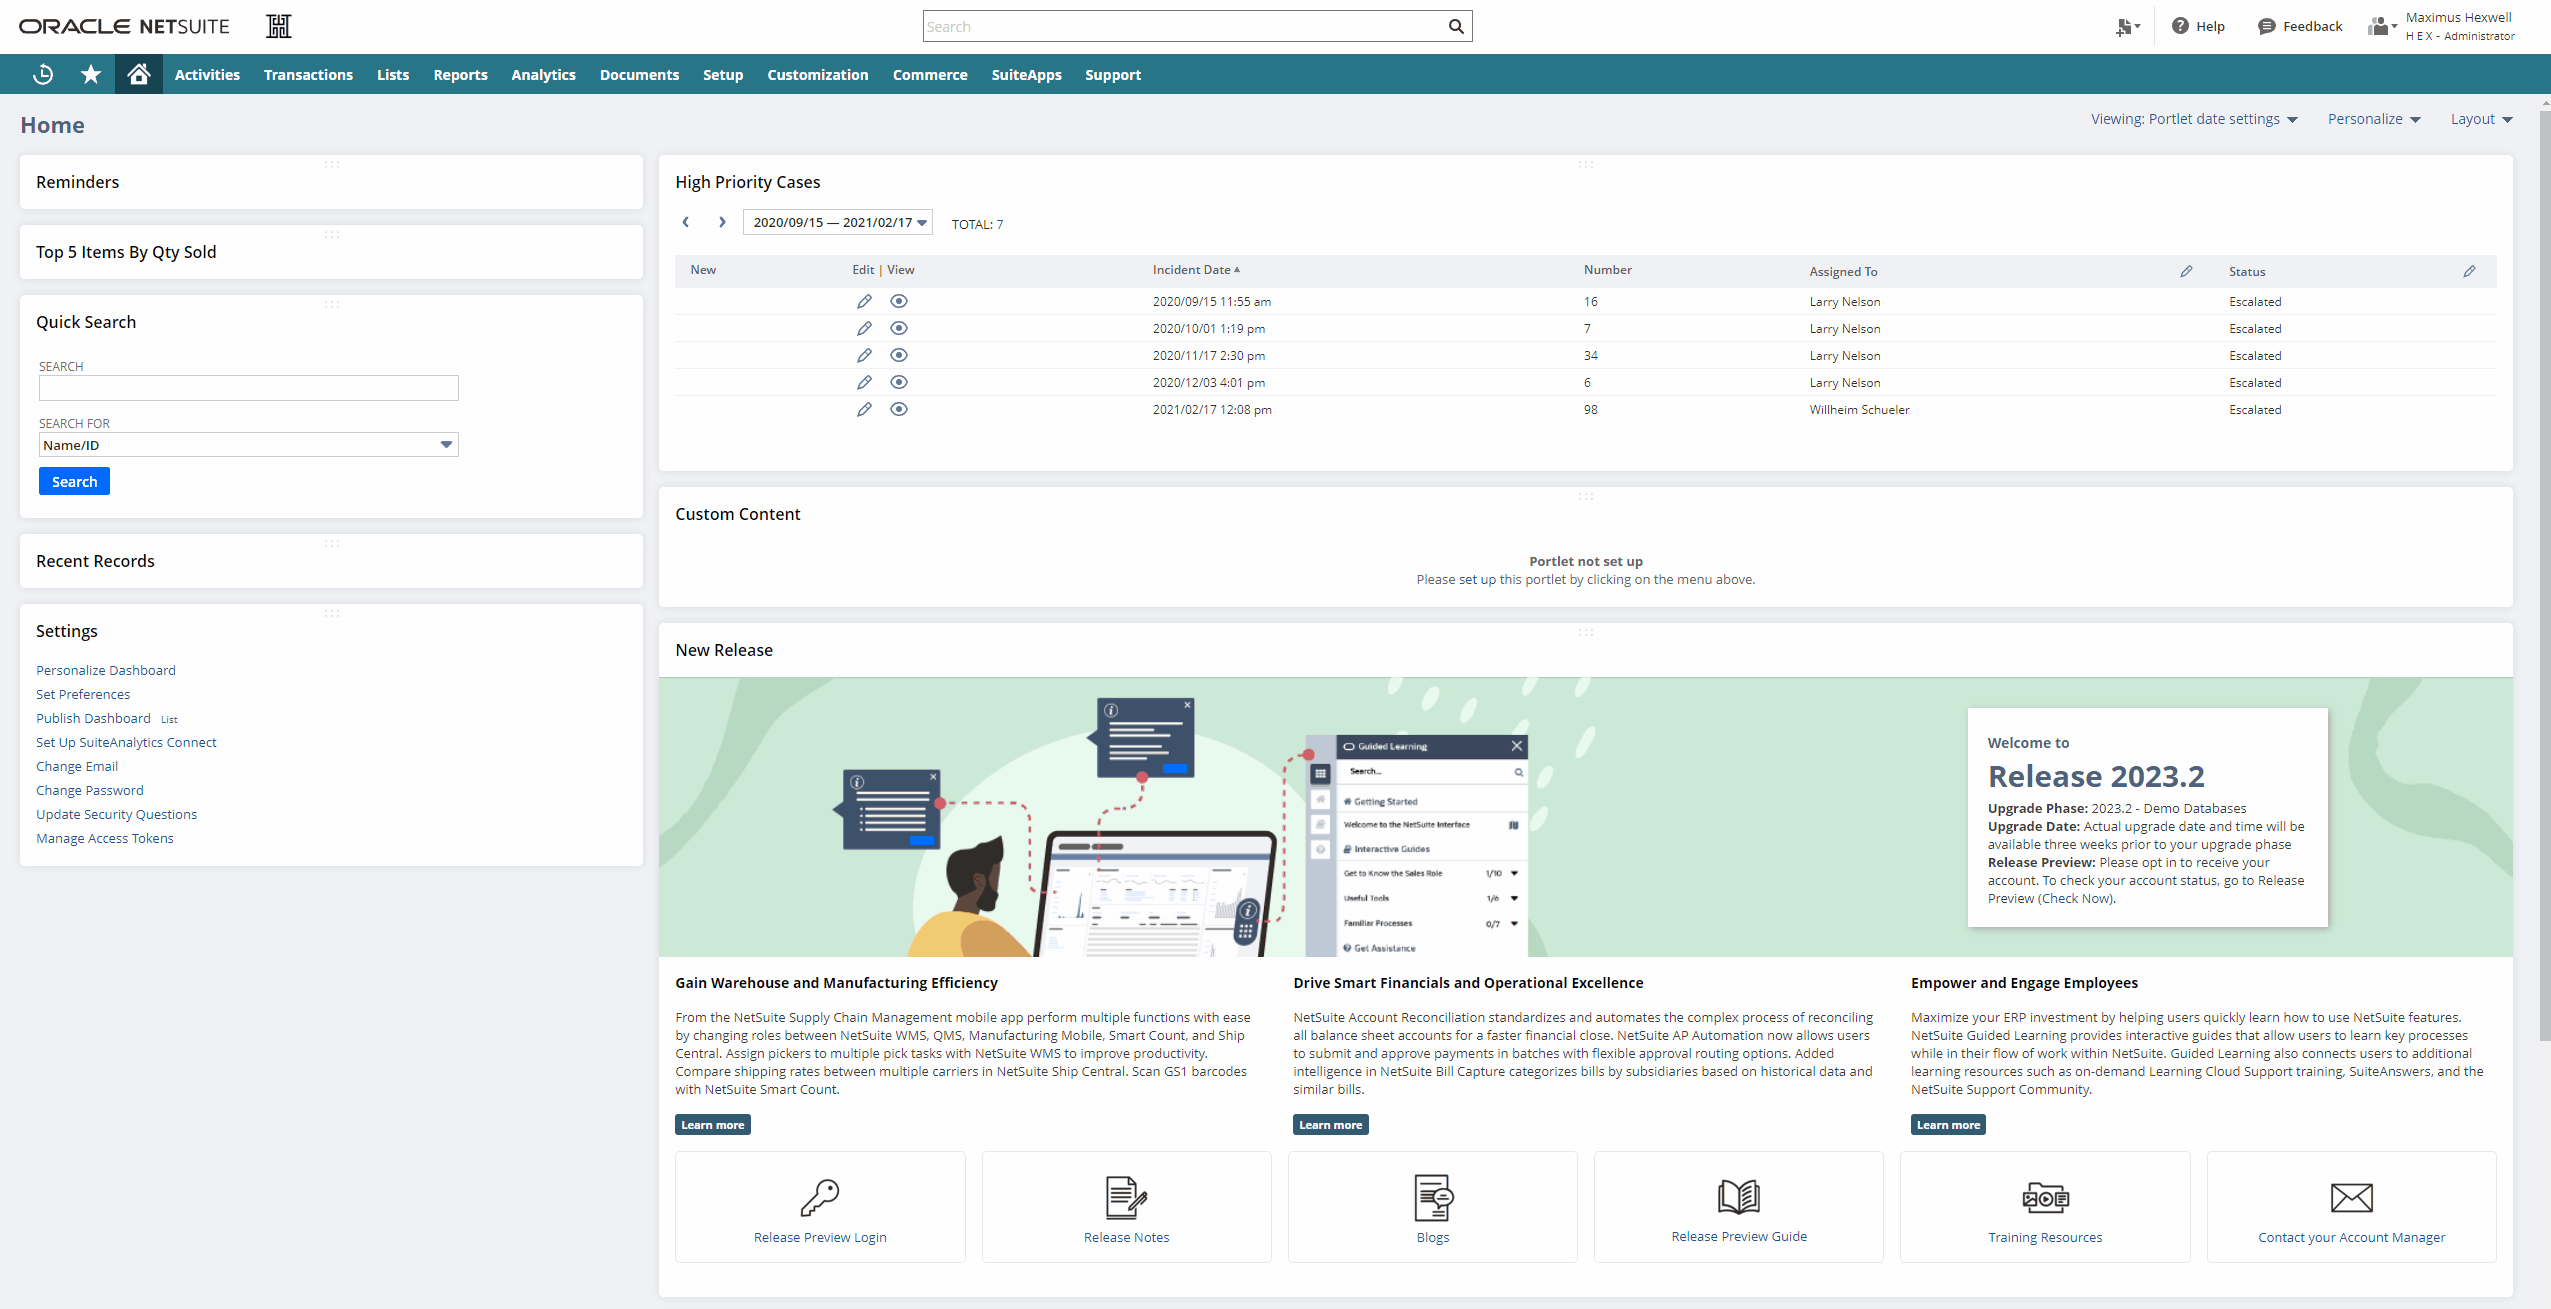Click the Release Preview Guide book icon
This screenshot has height=1309, width=2551.
[1739, 1196]
